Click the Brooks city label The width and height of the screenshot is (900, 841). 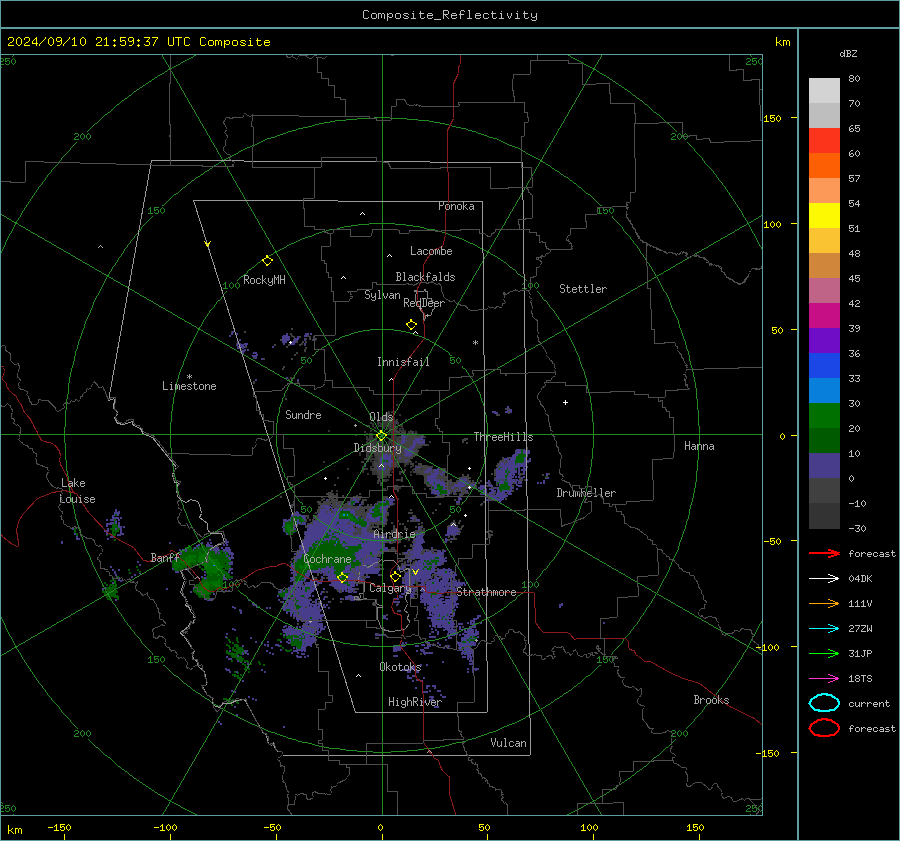click(x=711, y=700)
